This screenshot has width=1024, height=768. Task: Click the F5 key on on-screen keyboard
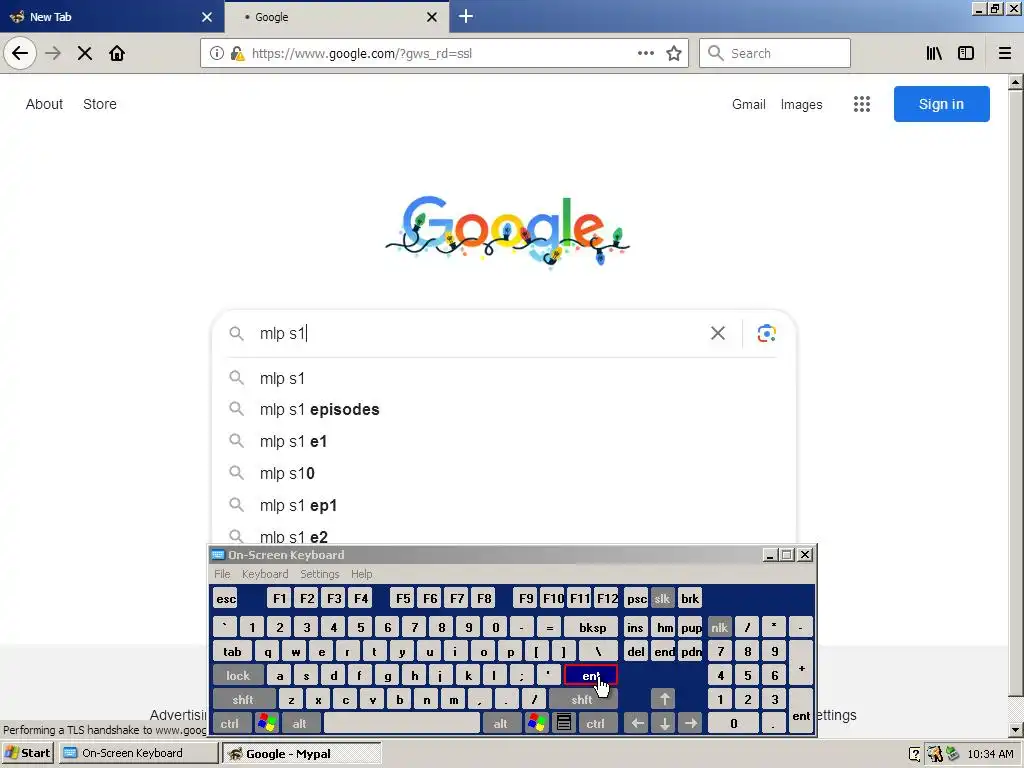pos(403,598)
